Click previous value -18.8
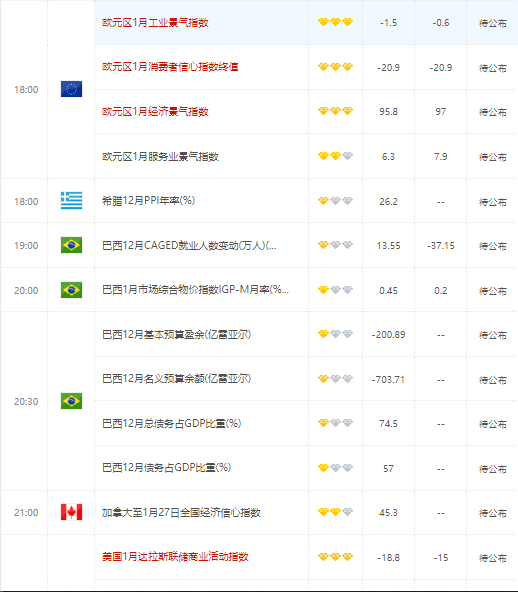This screenshot has width=518, height=592. 388,558
